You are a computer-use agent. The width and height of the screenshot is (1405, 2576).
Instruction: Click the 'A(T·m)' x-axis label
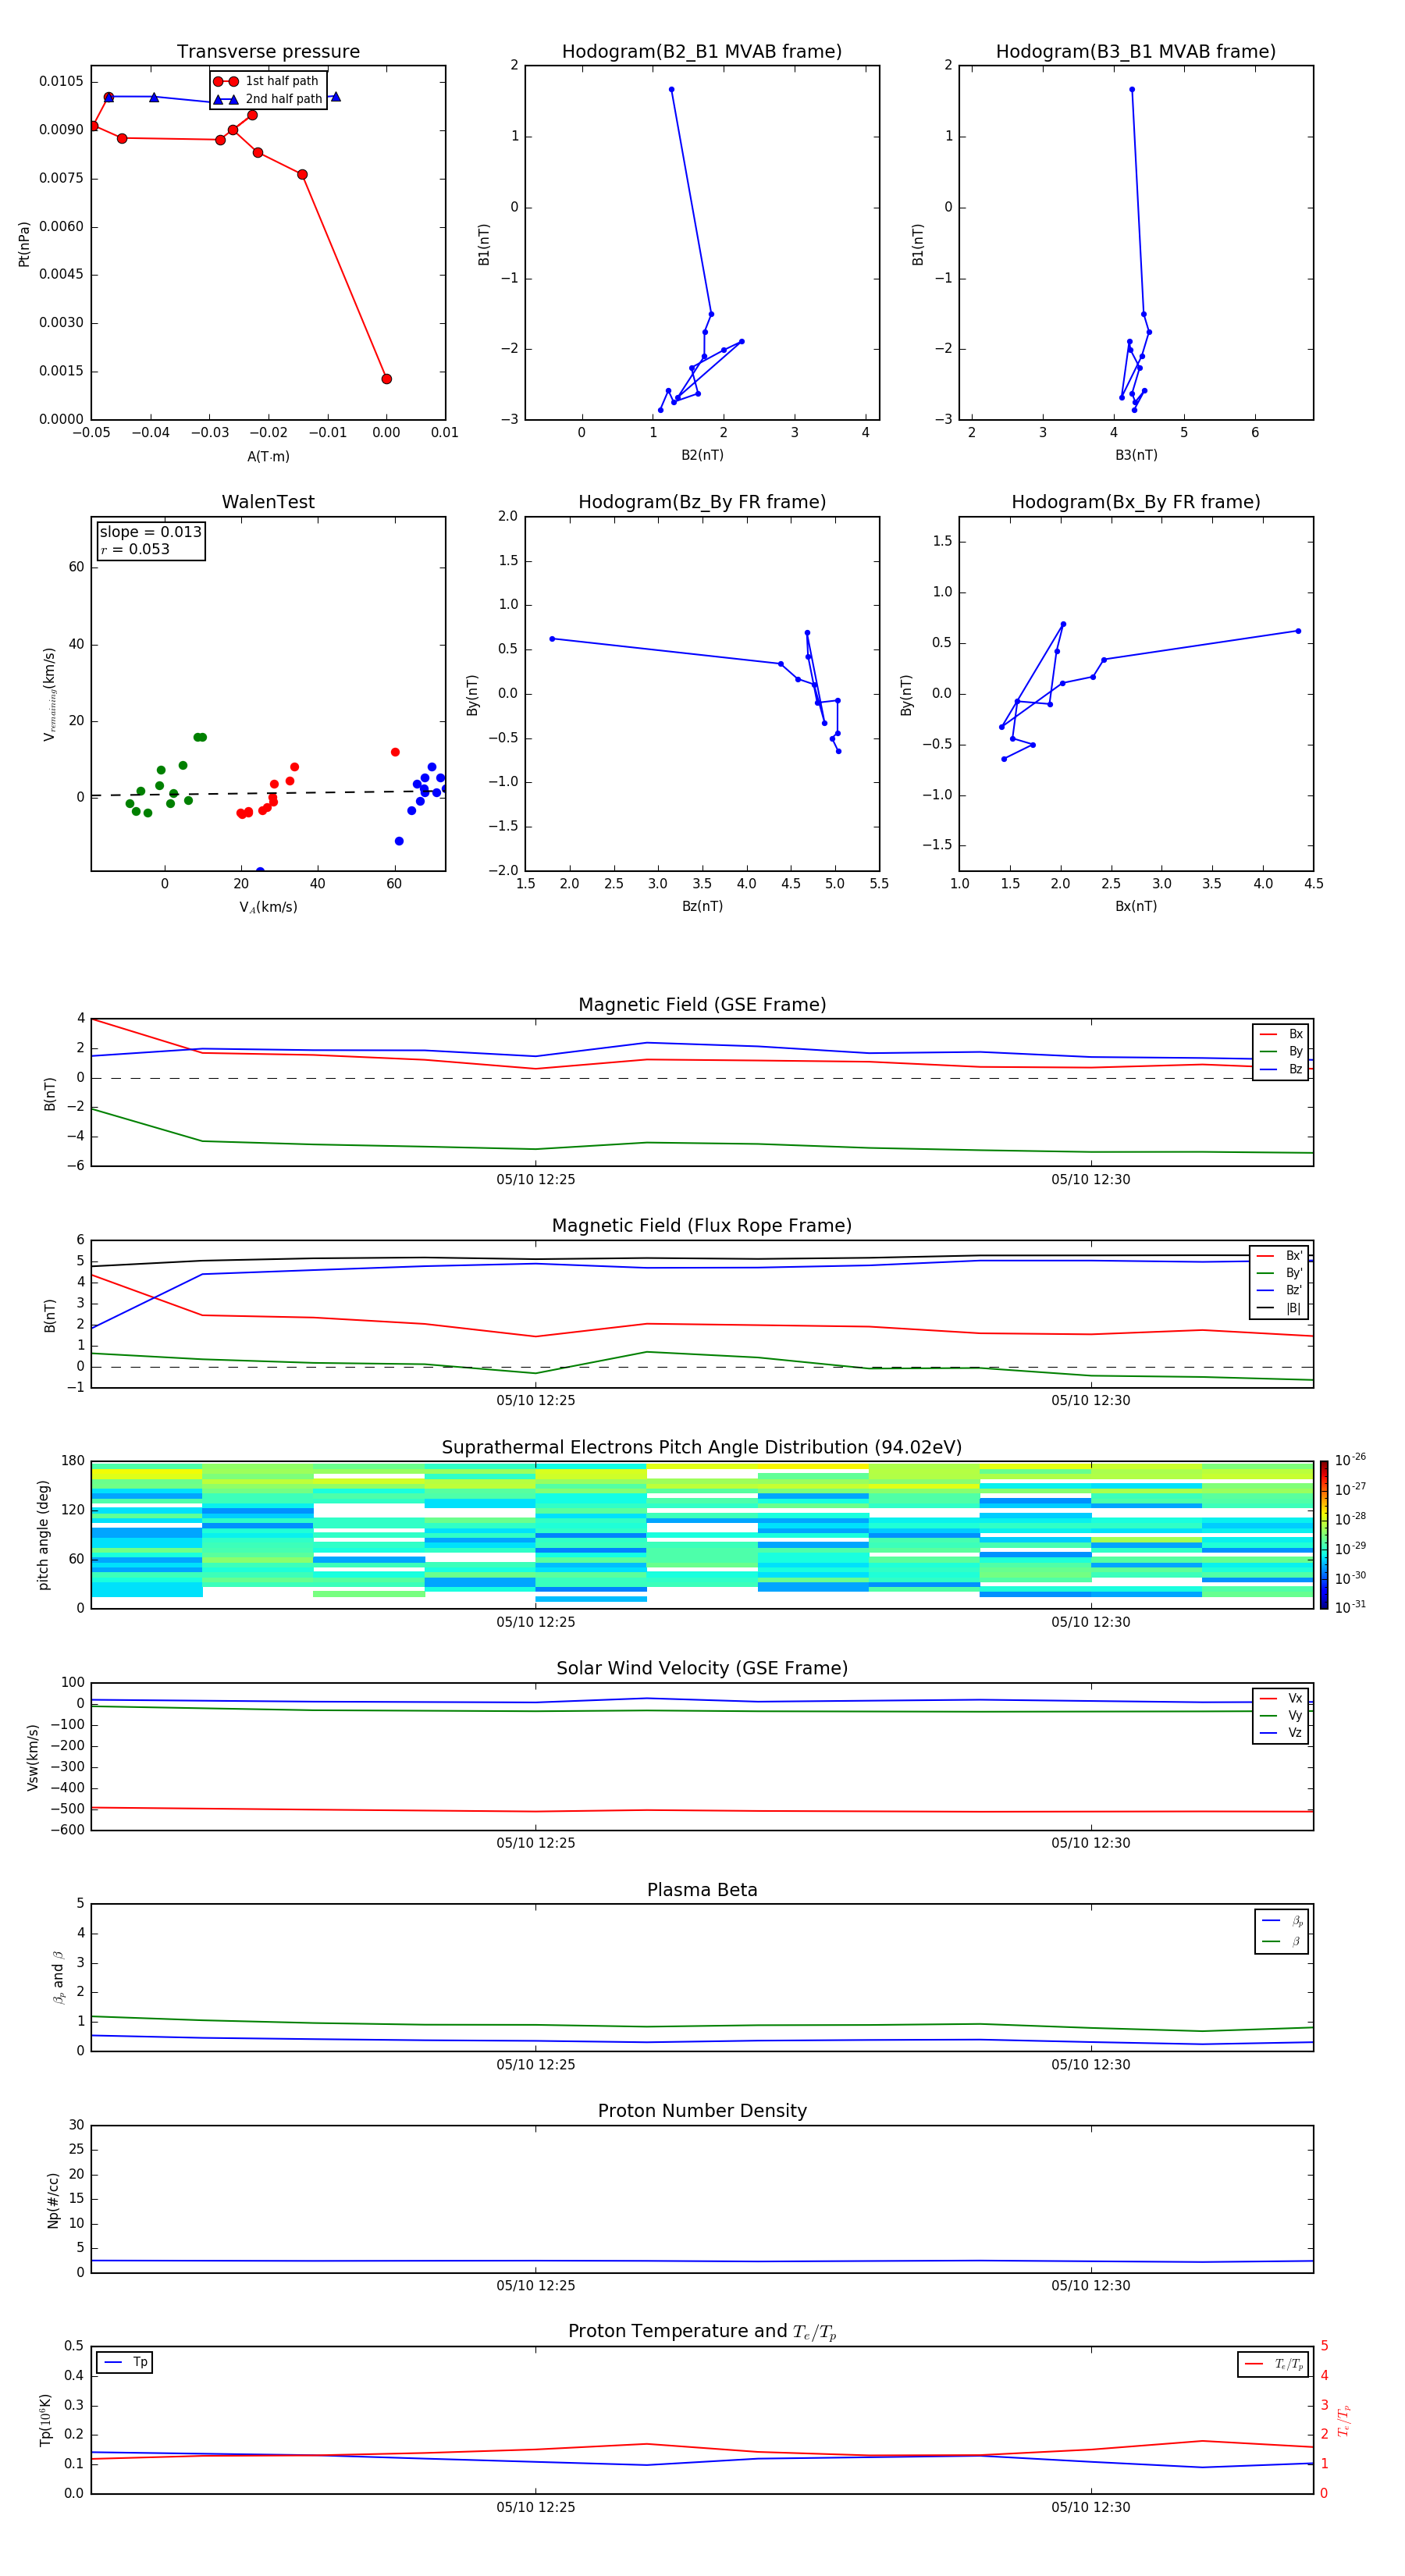pyautogui.click(x=268, y=456)
